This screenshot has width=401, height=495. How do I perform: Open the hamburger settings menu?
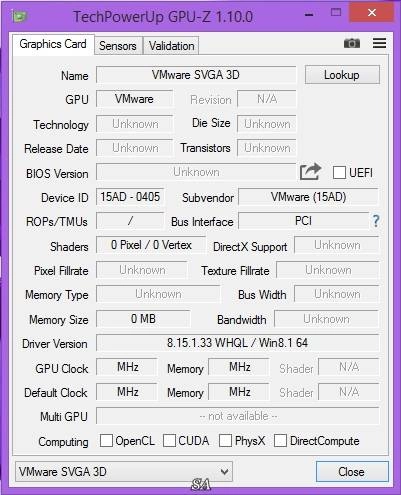click(x=379, y=43)
